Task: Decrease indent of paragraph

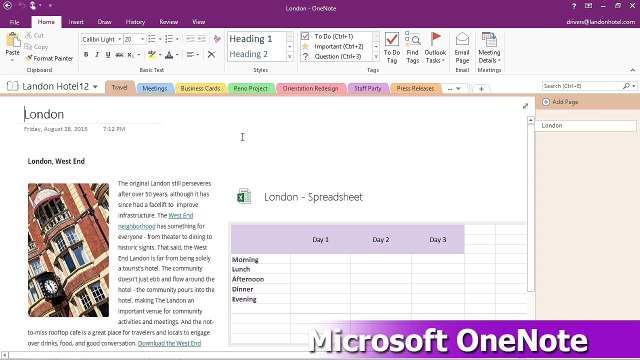Action: pyautogui.click(x=190, y=39)
